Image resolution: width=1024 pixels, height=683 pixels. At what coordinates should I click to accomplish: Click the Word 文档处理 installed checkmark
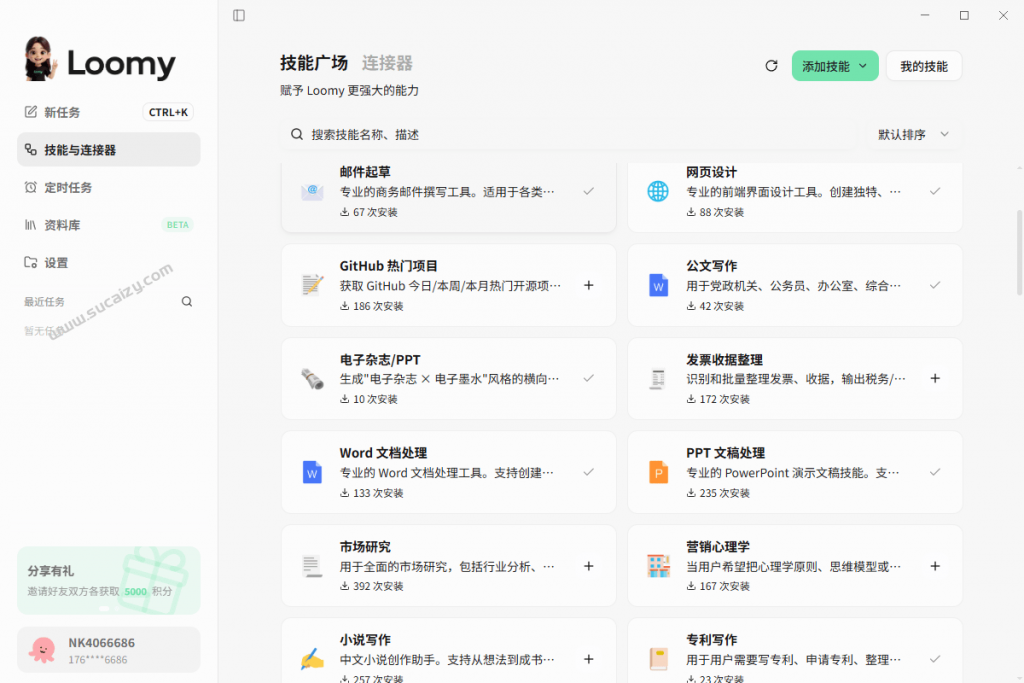click(588, 472)
